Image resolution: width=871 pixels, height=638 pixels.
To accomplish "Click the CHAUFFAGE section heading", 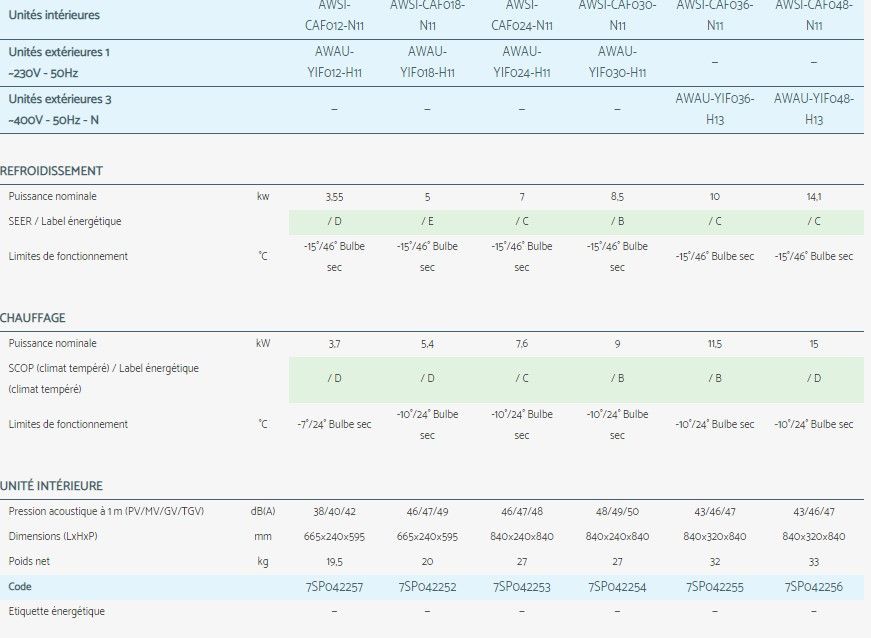I will 33,318.
